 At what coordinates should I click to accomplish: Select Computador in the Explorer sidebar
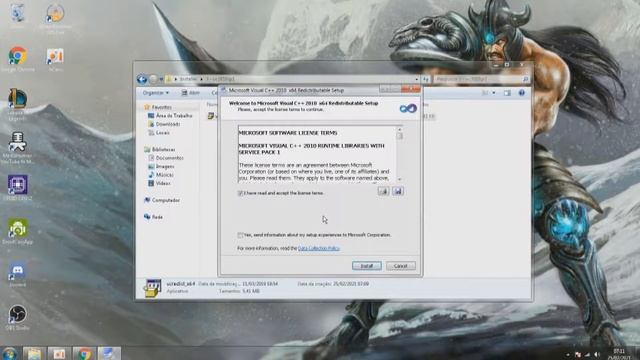162,200
